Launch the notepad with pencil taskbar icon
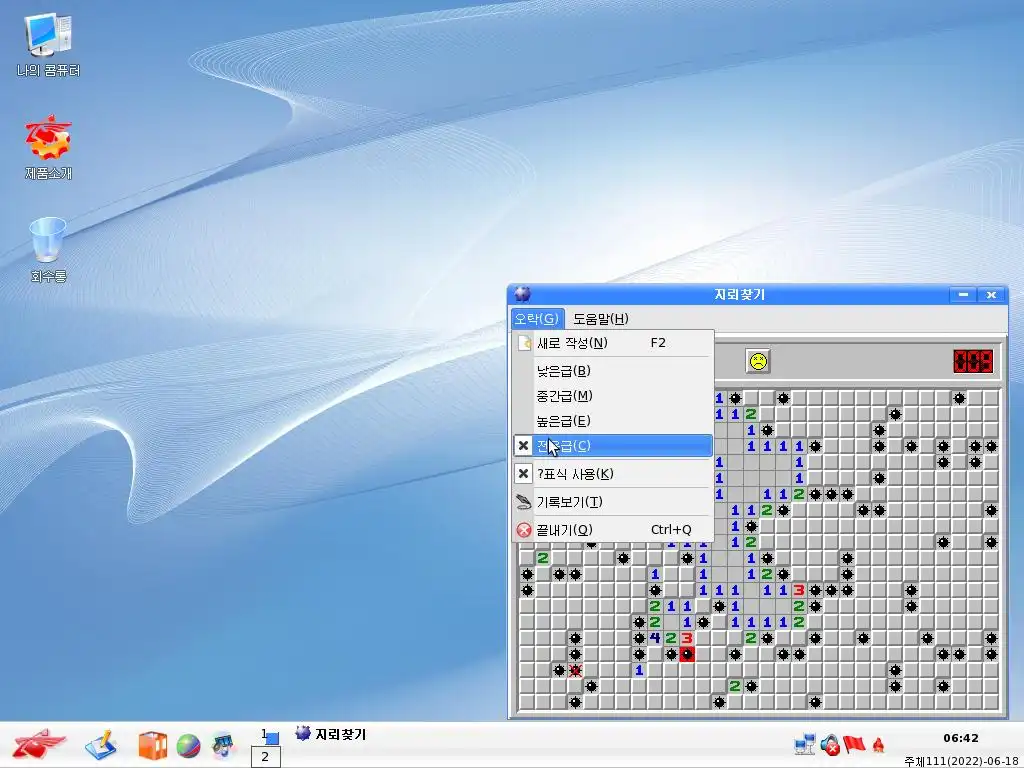Screen dimensions: 1024x768 pyautogui.click(x=101, y=745)
